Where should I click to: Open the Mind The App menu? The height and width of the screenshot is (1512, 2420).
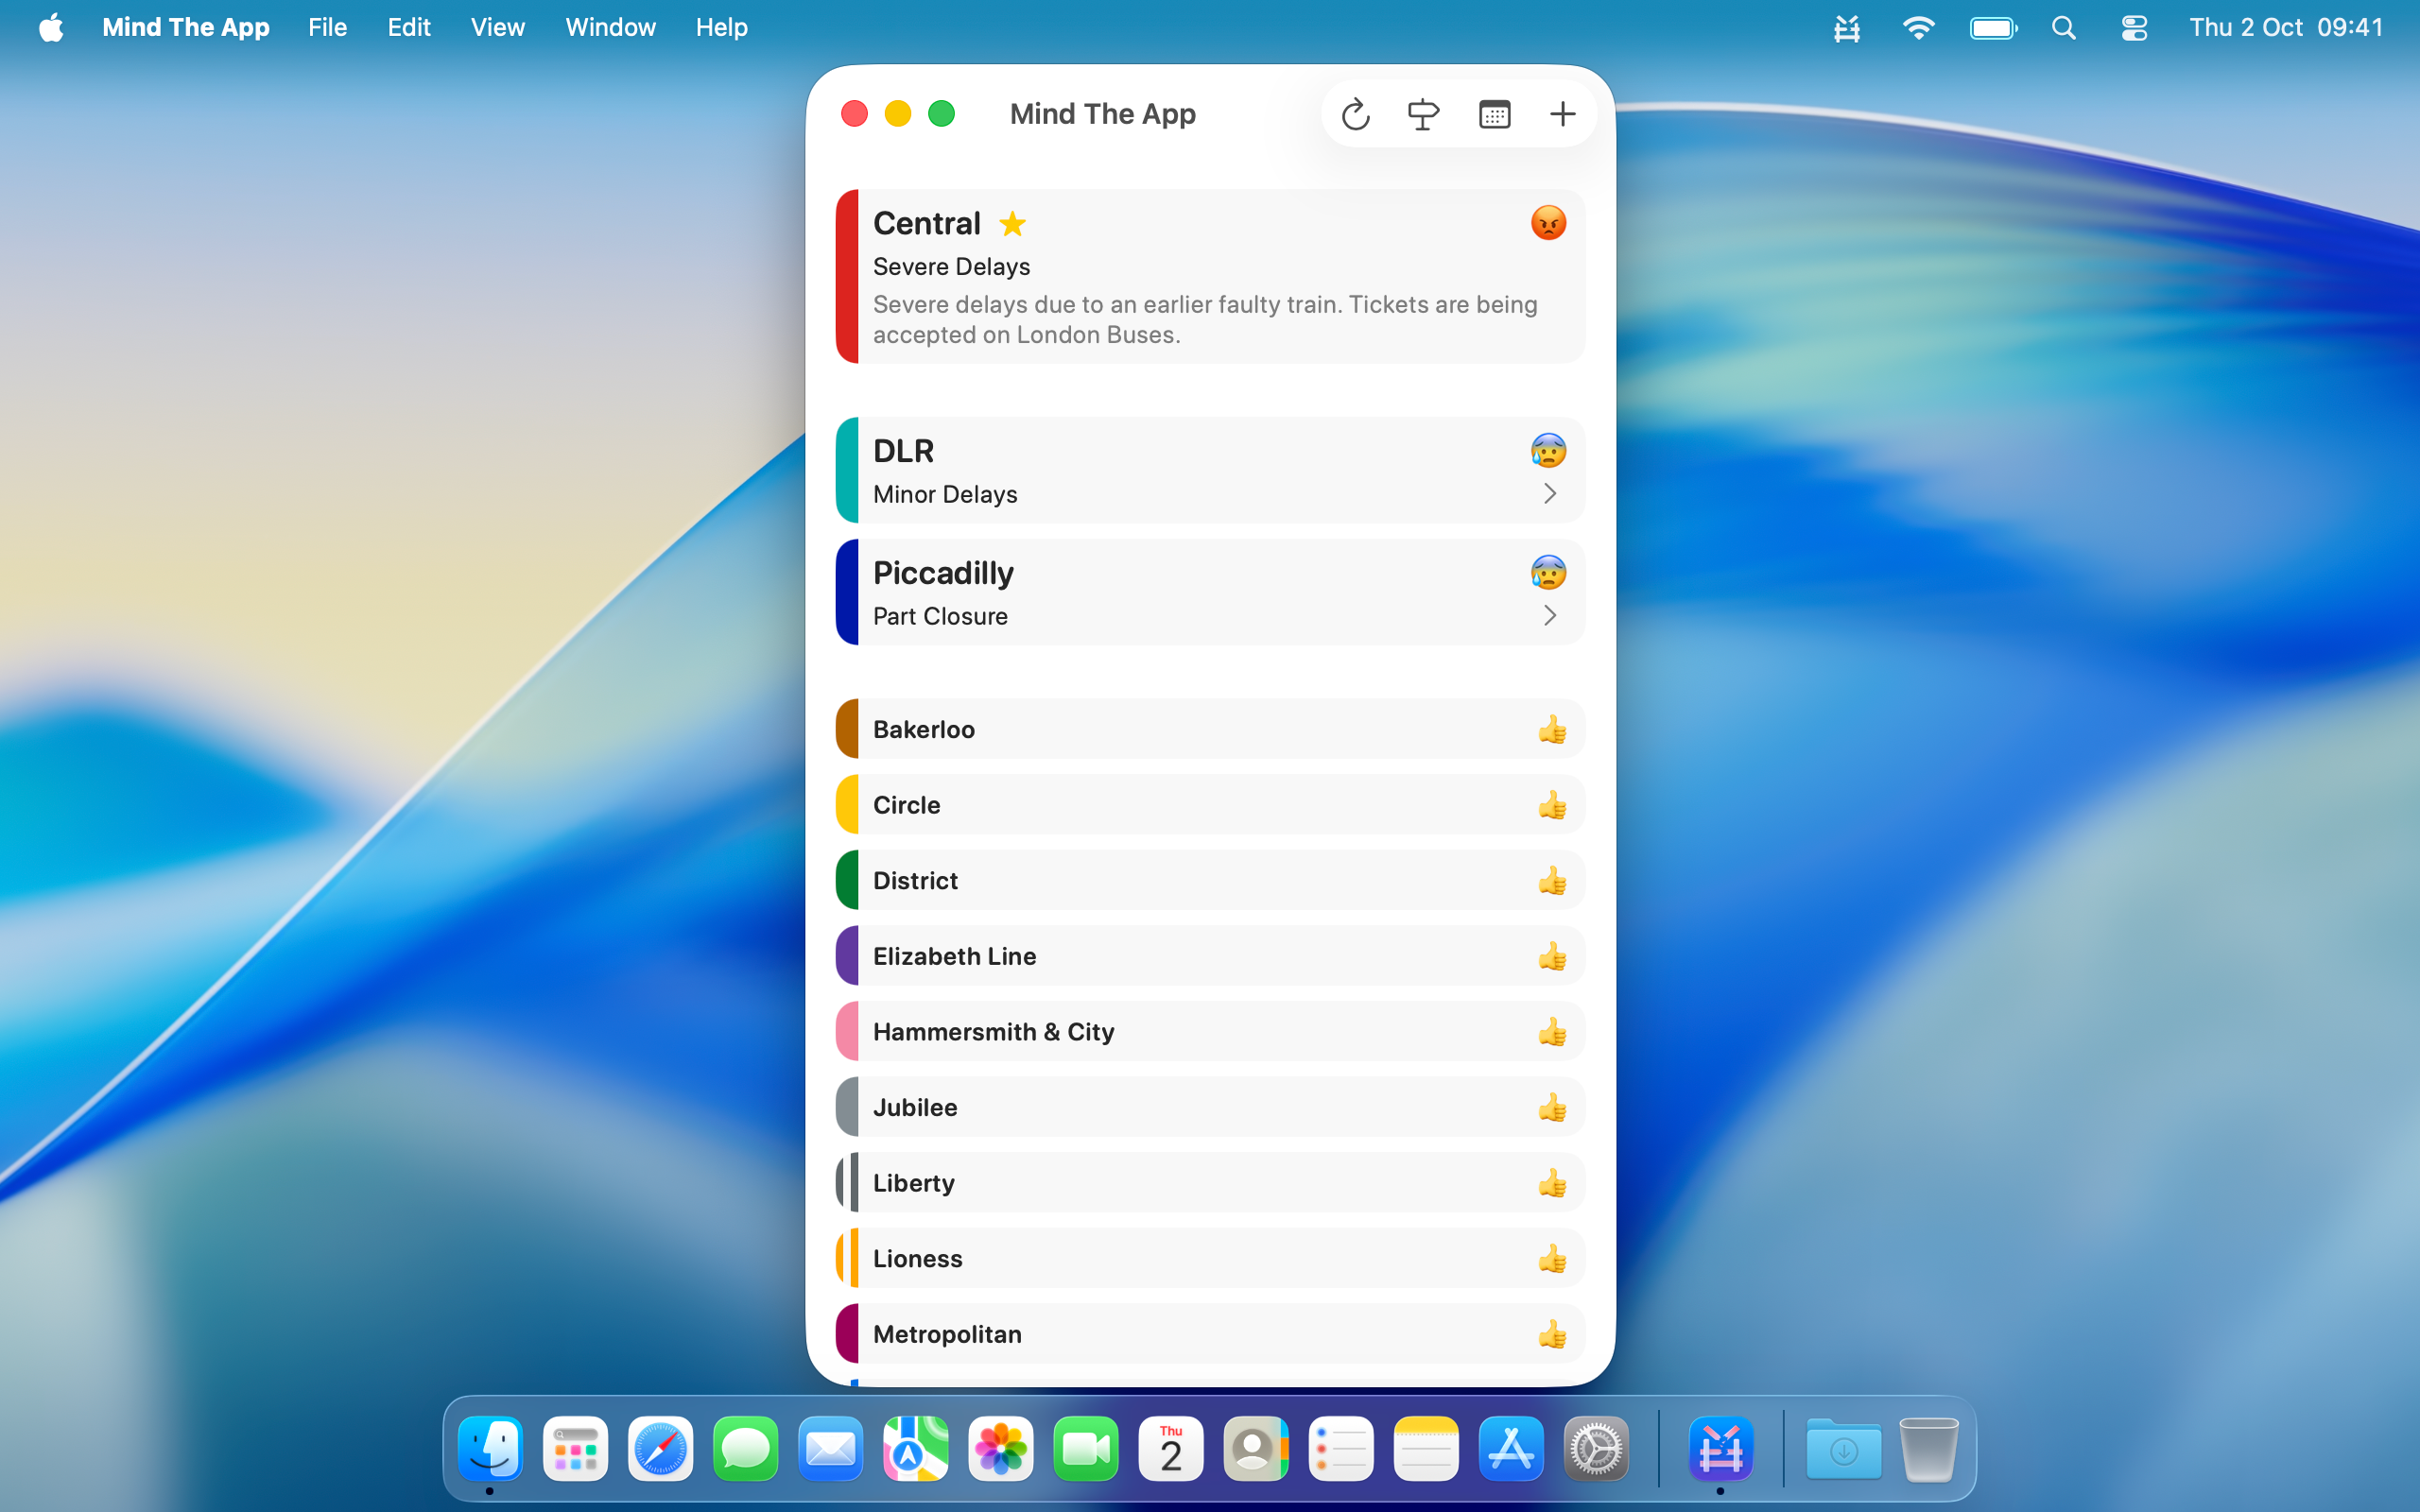click(x=186, y=27)
